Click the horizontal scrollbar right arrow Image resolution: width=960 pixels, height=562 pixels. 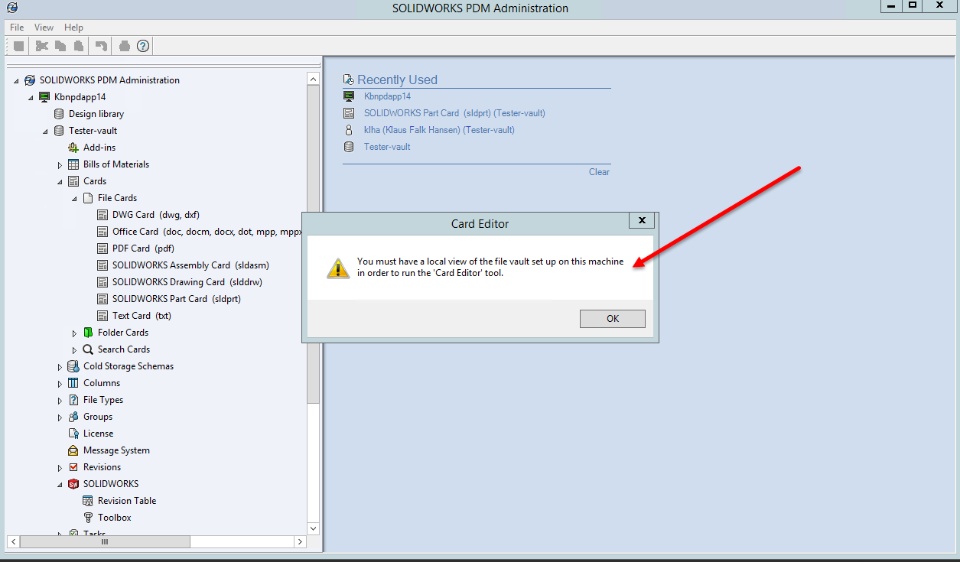pyautogui.click(x=299, y=542)
